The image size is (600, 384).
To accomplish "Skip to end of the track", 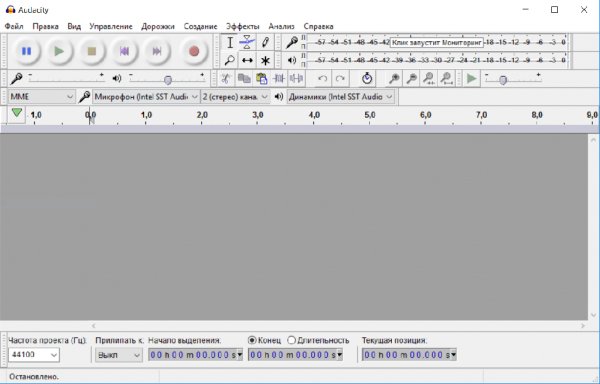I will pos(157,51).
